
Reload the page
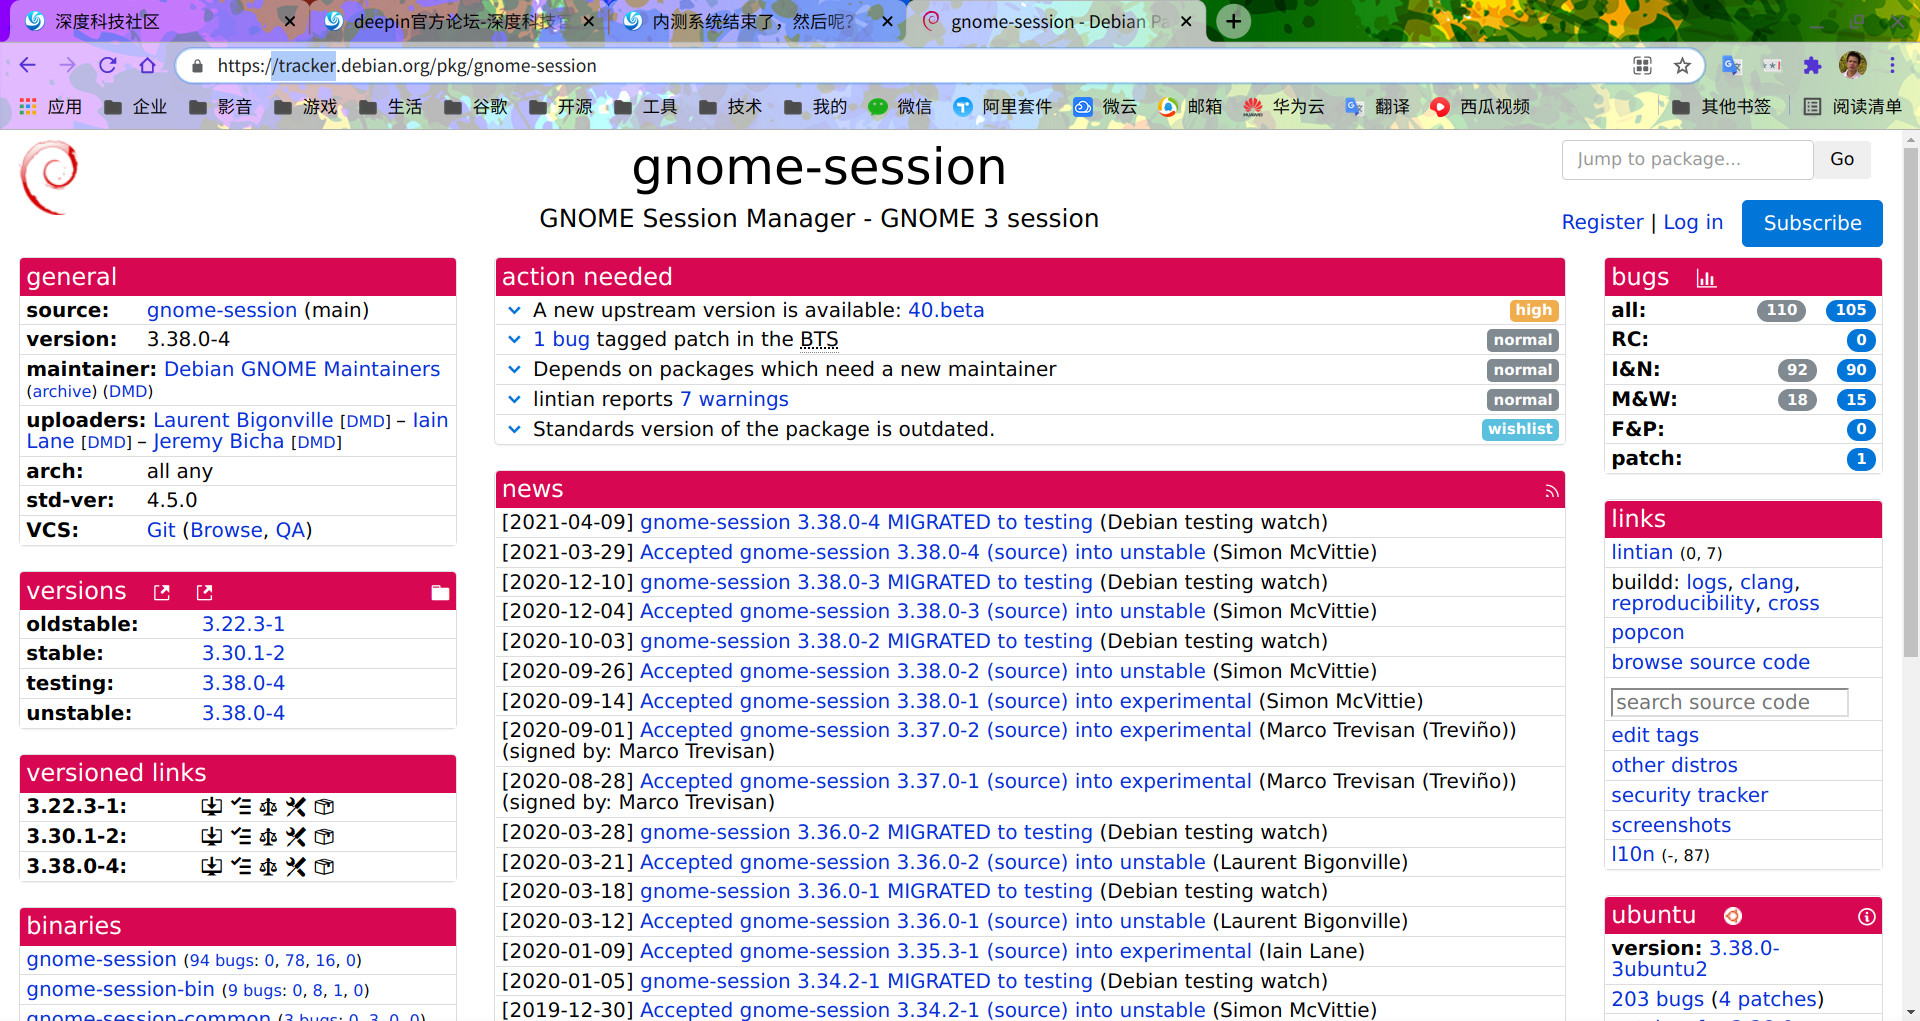pos(107,65)
